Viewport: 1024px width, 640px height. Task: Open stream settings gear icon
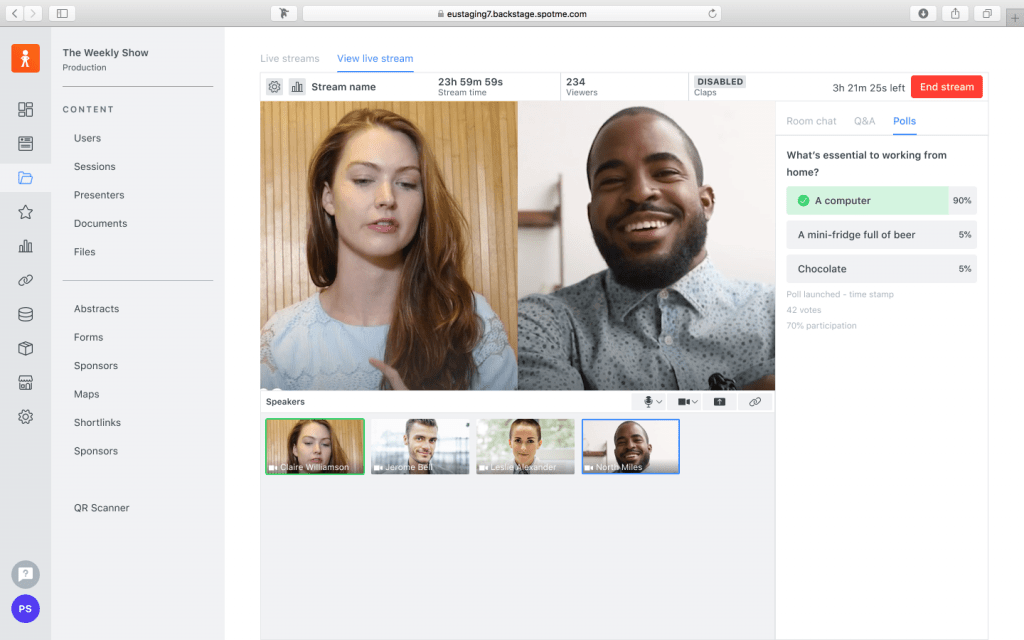[274, 87]
